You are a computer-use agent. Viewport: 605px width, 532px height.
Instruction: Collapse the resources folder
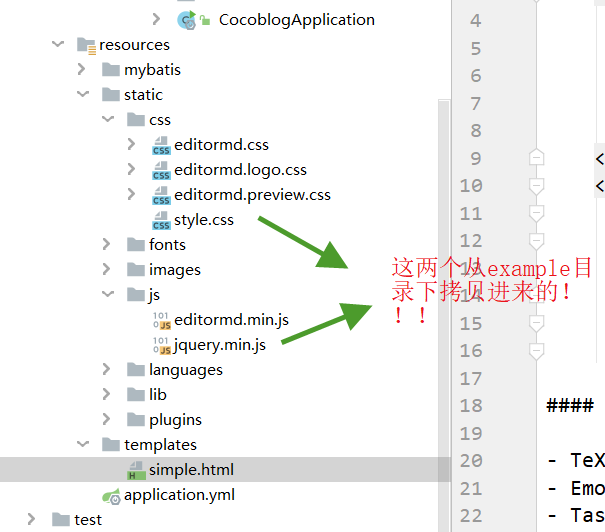58,44
